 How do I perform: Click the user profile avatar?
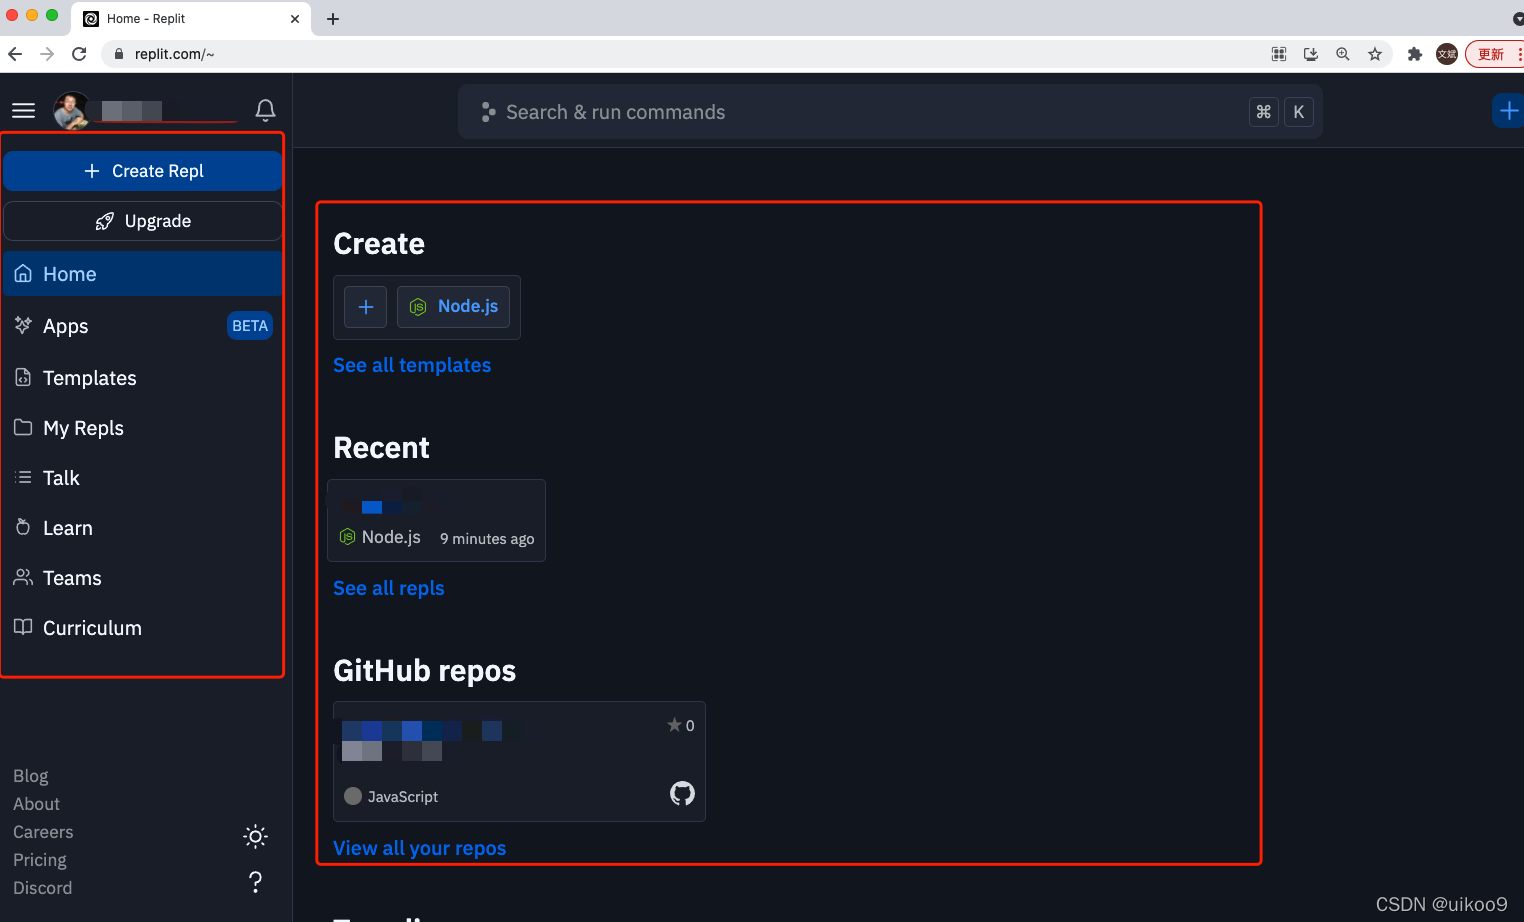[x=71, y=110]
